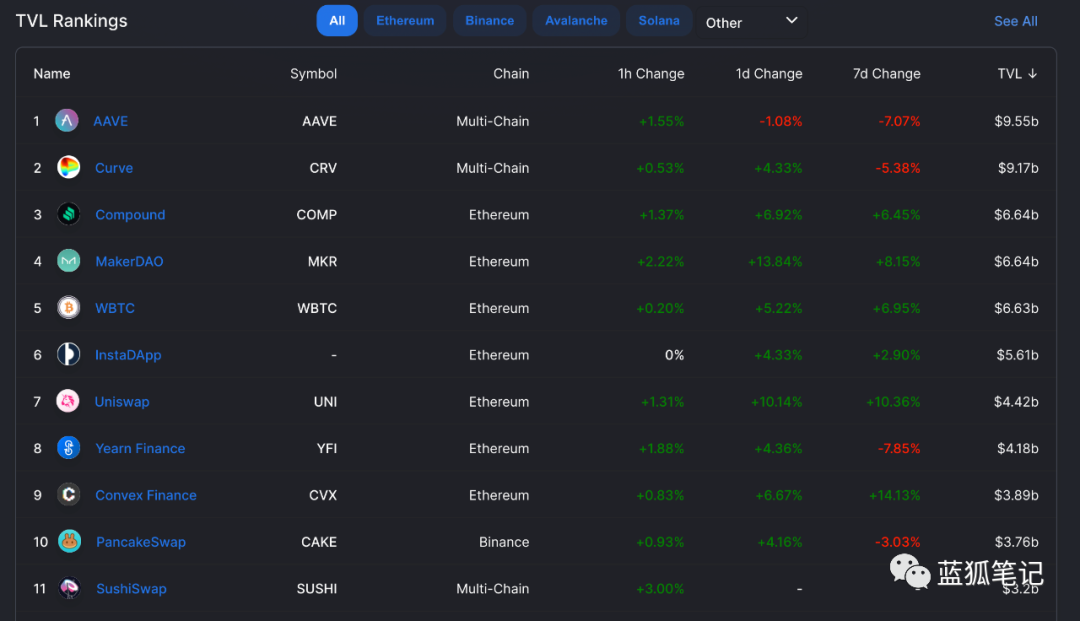The height and width of the screenshot is (621, 1080).
Task: Click the WBTC bitcoin logo icon
Action: click(68, 308)
